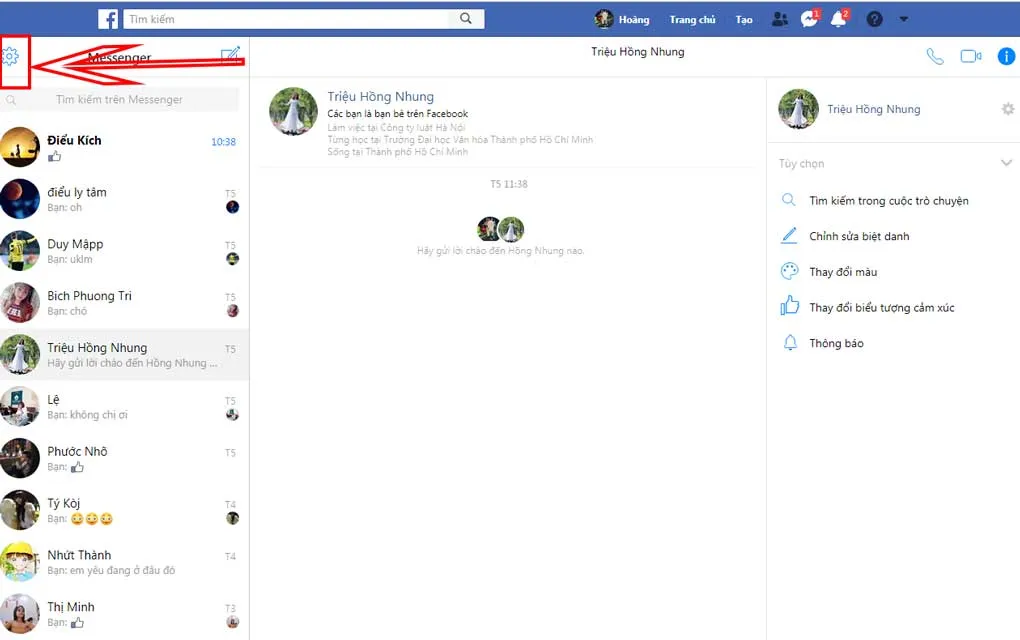
Task: Start a voice call
Action: click(x=935, y=56)
